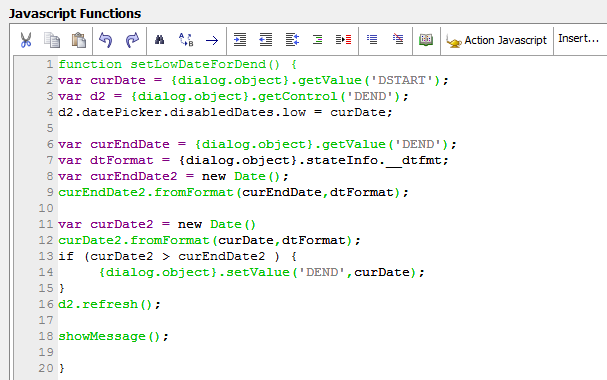Click line number 10 in the gutter
The height and width of the screenshot is (380, 607).
pyautogui.click(x=46, y=208)
